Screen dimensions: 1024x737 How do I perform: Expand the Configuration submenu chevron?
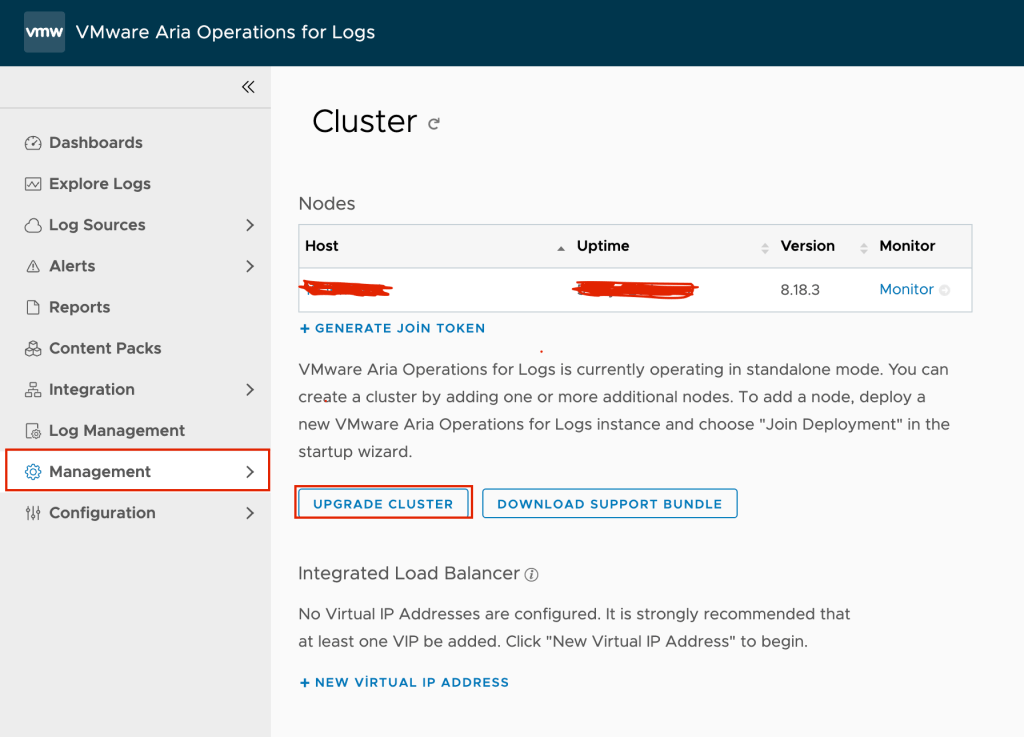pyautogui.click(x=250, y=512)
